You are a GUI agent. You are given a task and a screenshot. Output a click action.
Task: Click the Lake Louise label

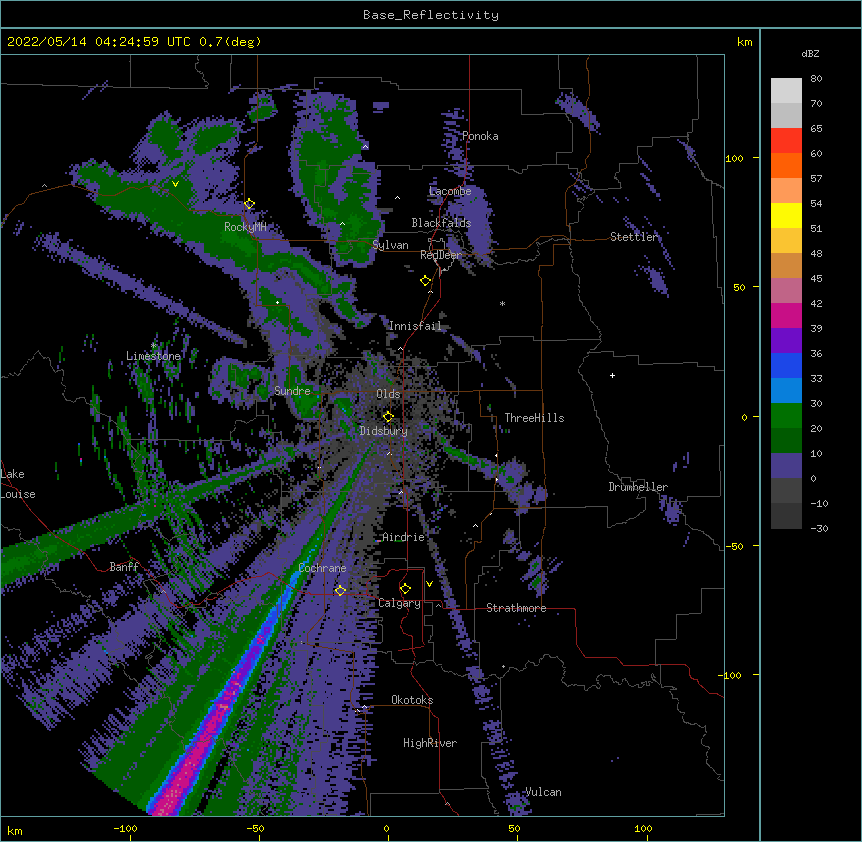[18, 484]
